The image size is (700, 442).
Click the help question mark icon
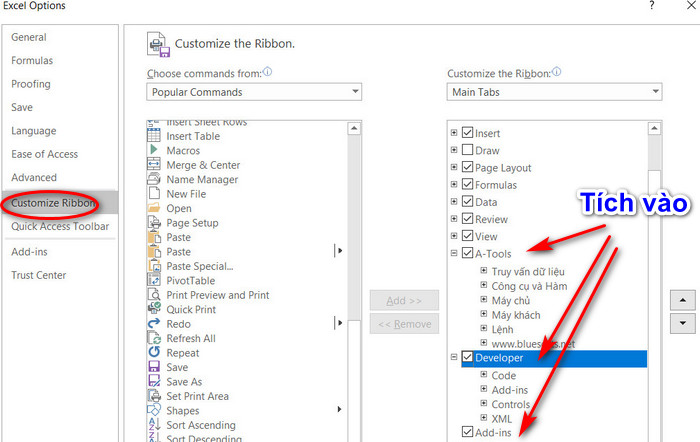(652, 5)
